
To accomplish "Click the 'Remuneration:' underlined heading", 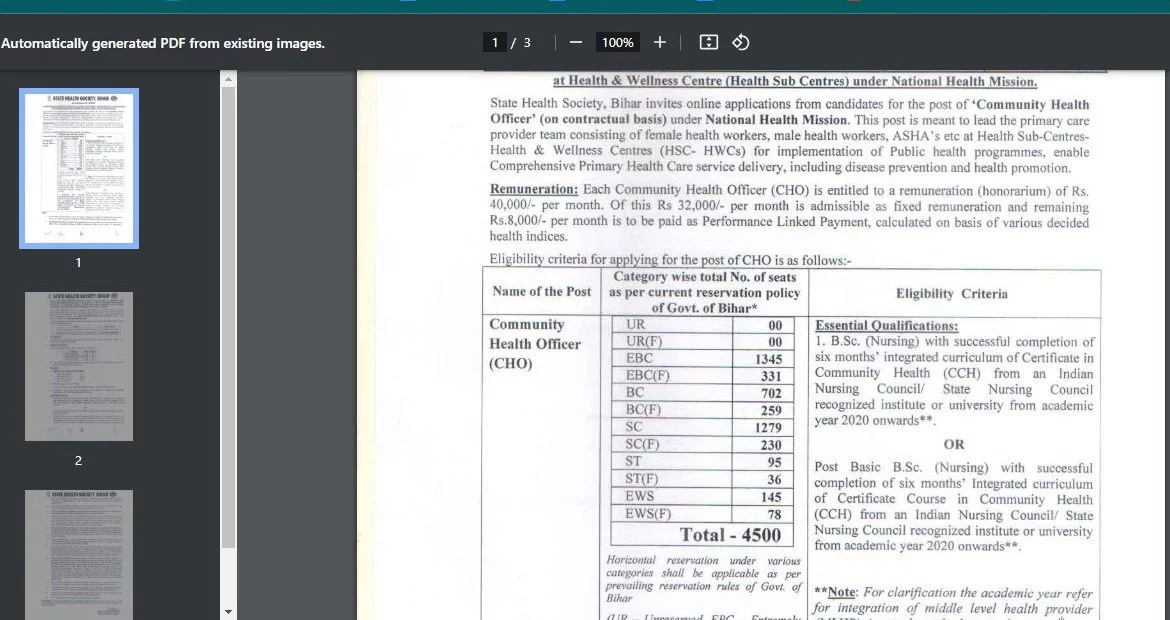I will click(x=534, y=190).
